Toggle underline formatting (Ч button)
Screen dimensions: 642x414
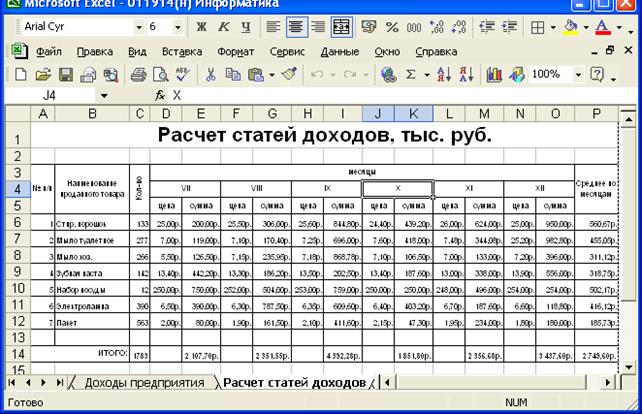click(x=245, y=27)
